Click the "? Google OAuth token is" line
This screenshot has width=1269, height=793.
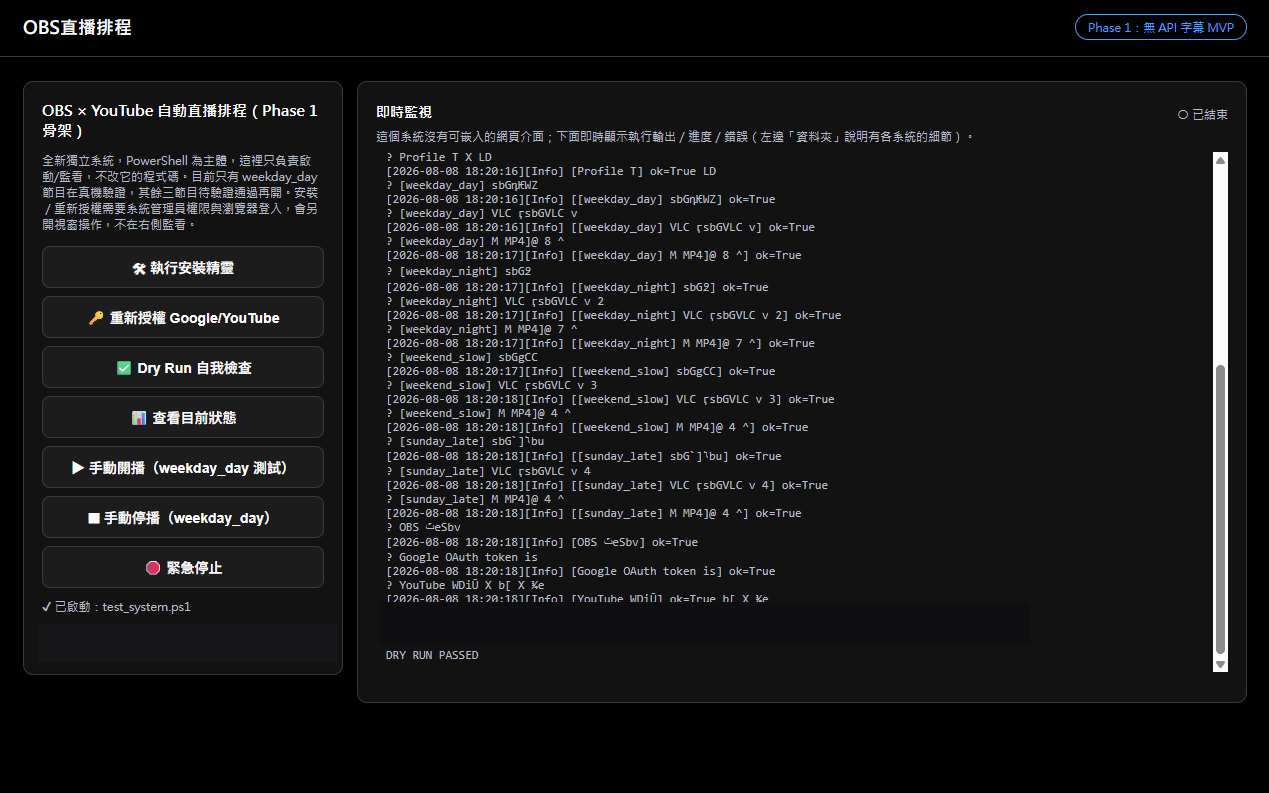462,557
